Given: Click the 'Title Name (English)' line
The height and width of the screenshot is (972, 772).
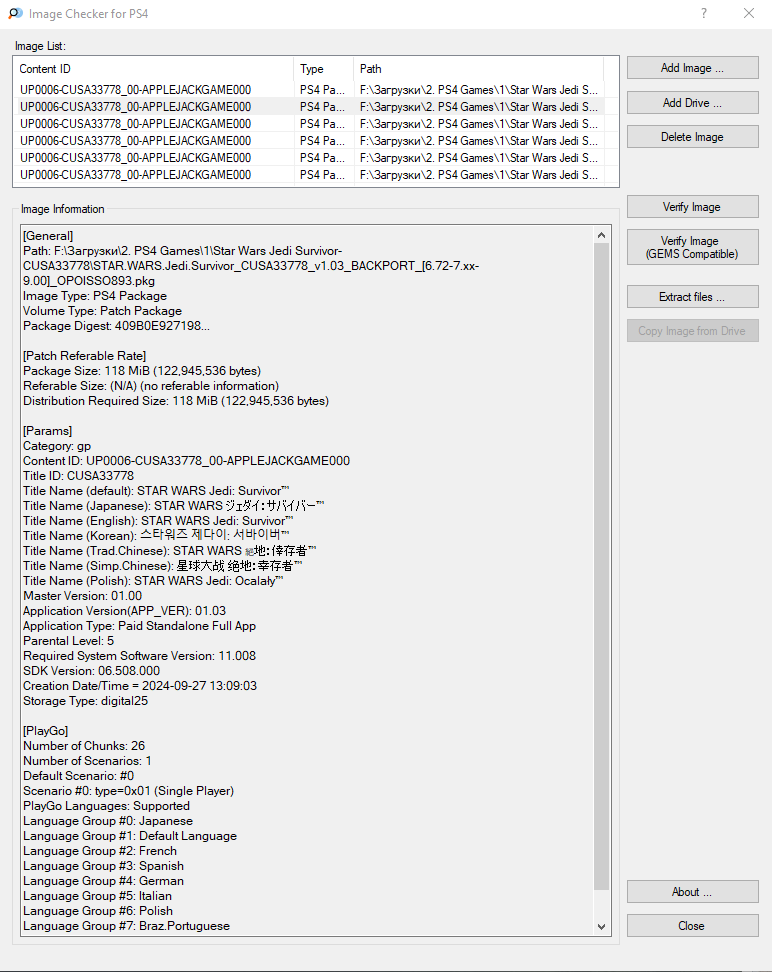Looking at the screenshot, I should (x=158, y=521).
